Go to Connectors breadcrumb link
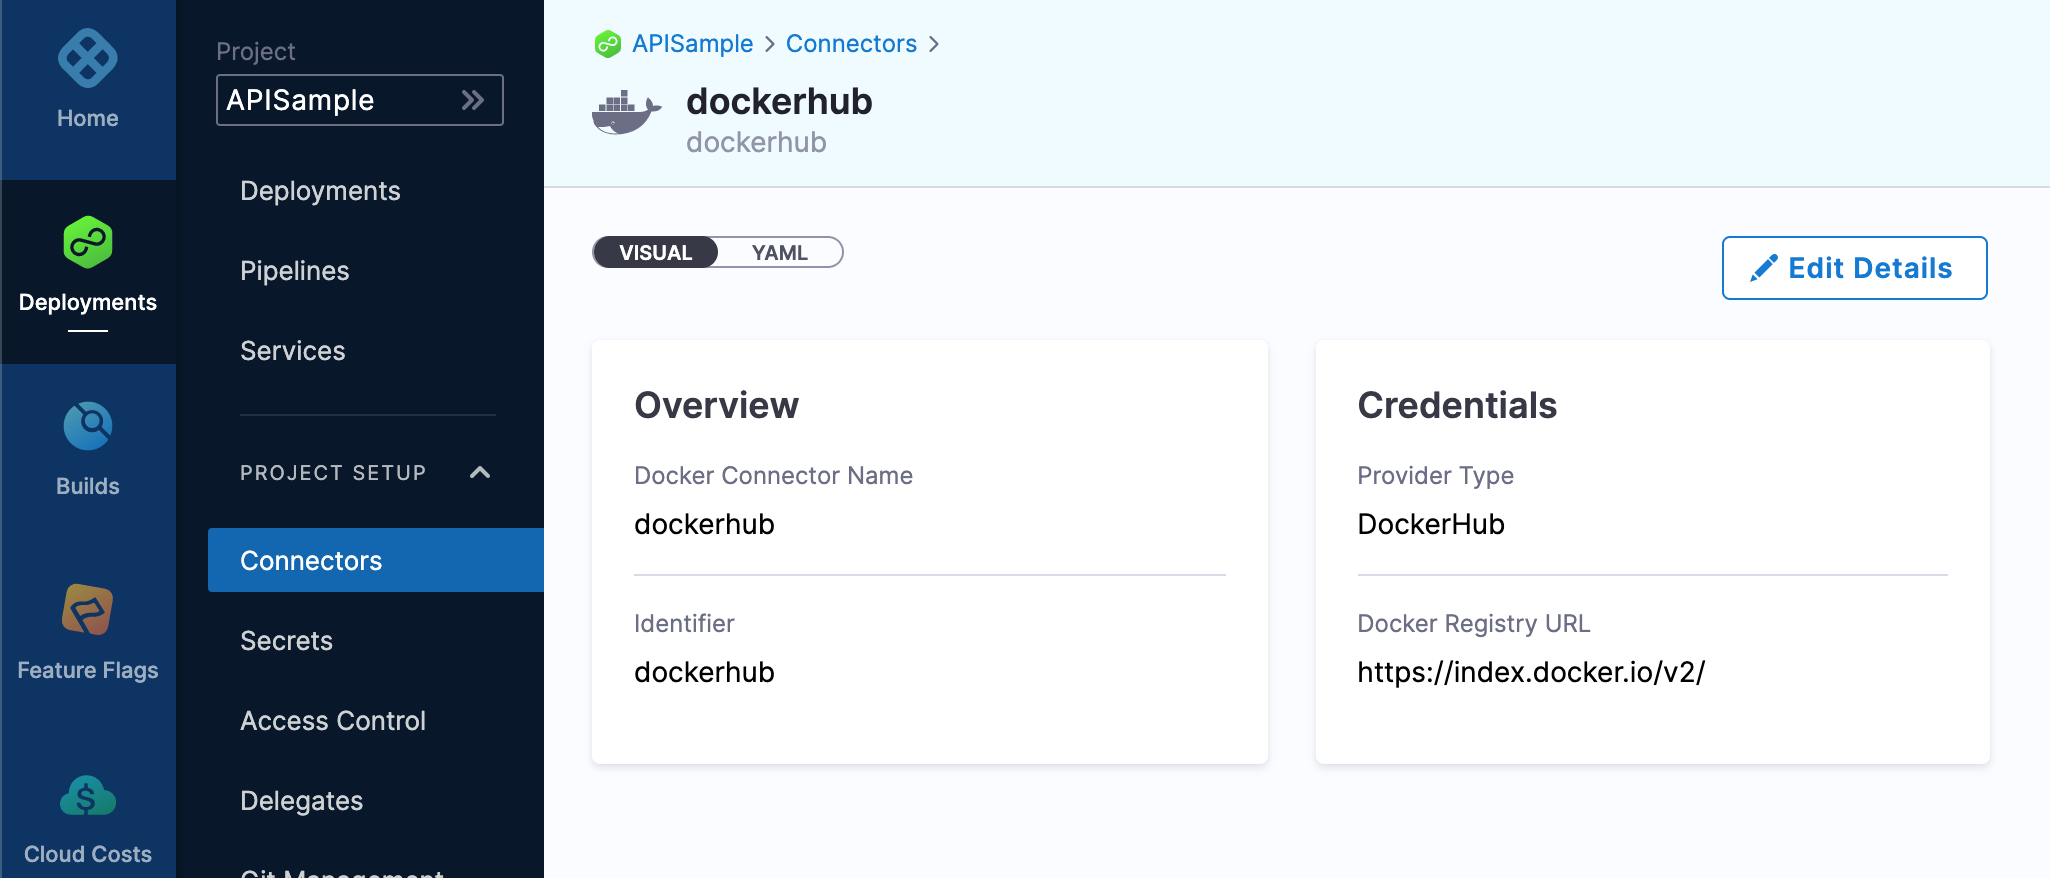Image resolution: width=2050 pixels, height=878 pixels. coord(851,44)
